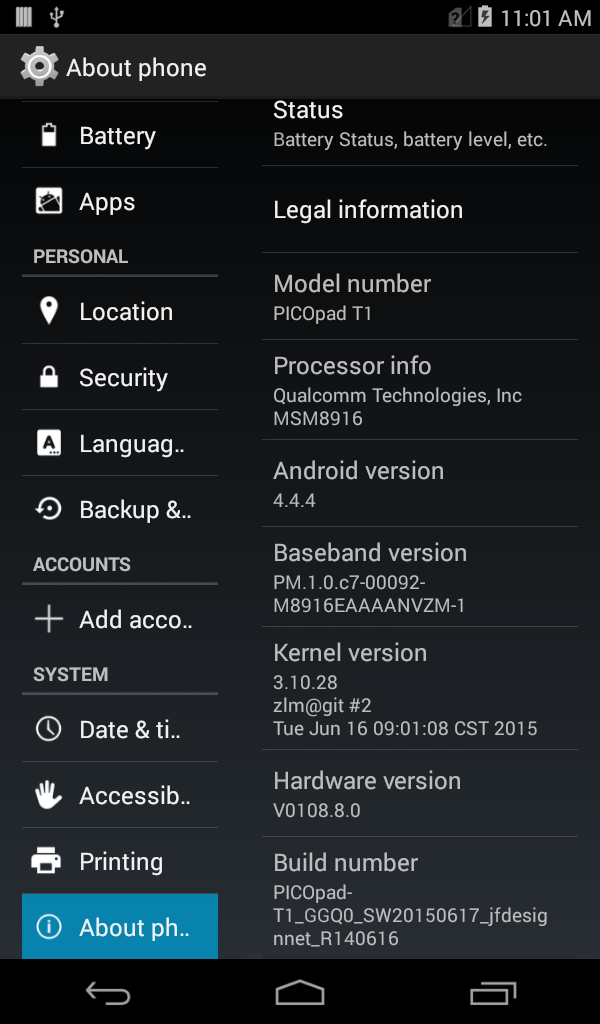The width and height of the screenshot is (600, 1024).
Task: Tap the Battery icon in sidebar
Action: [x=49, y=135]
